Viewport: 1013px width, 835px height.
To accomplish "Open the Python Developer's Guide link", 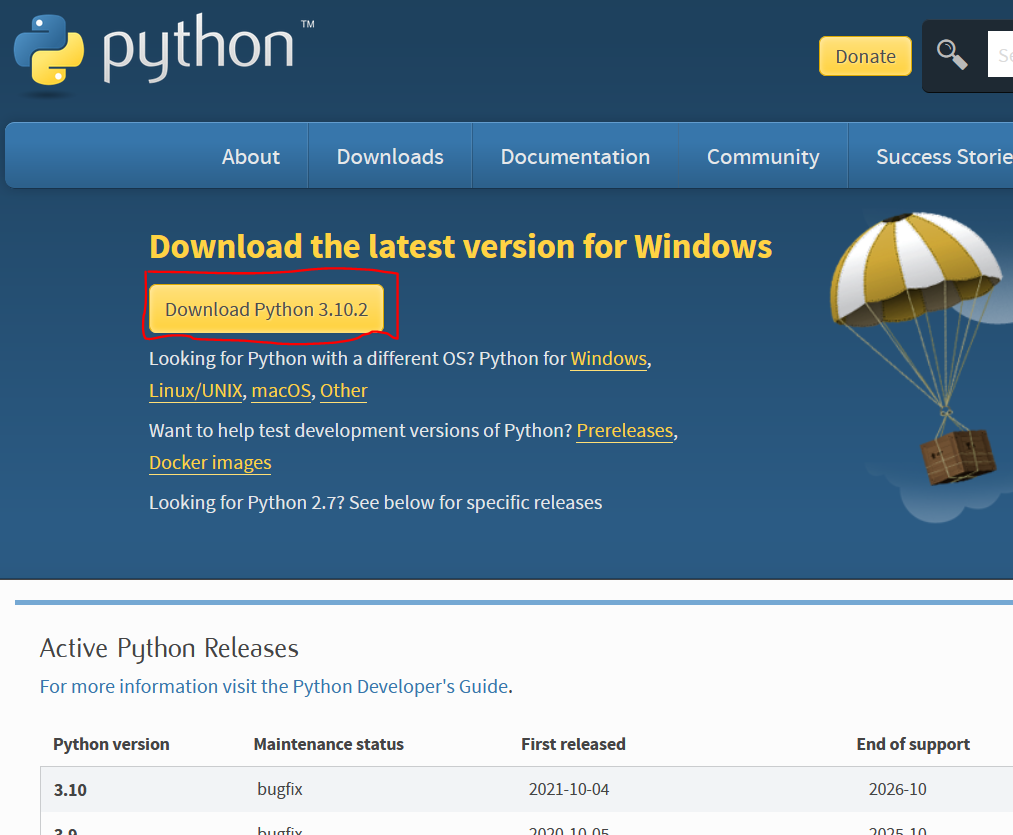I will (x=398, y=686).
